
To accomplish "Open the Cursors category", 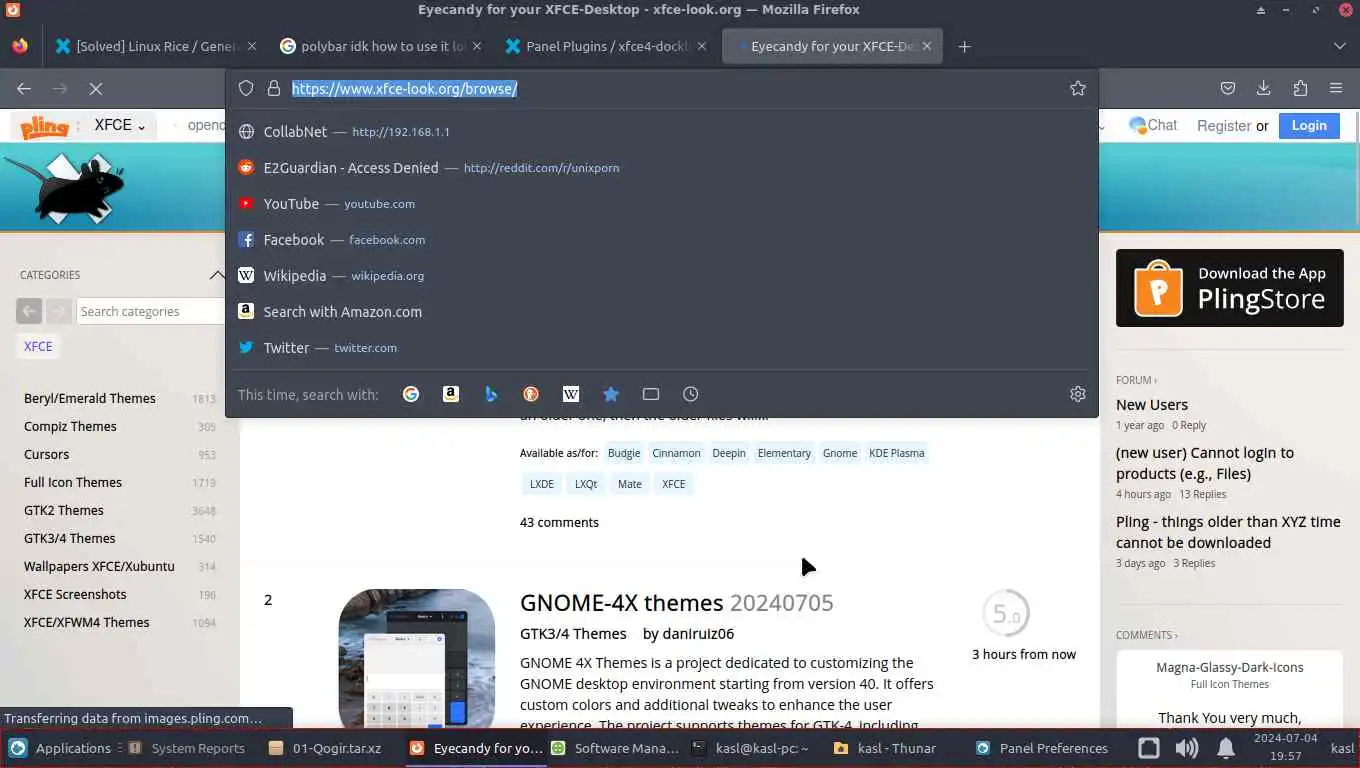I will 47,454.
